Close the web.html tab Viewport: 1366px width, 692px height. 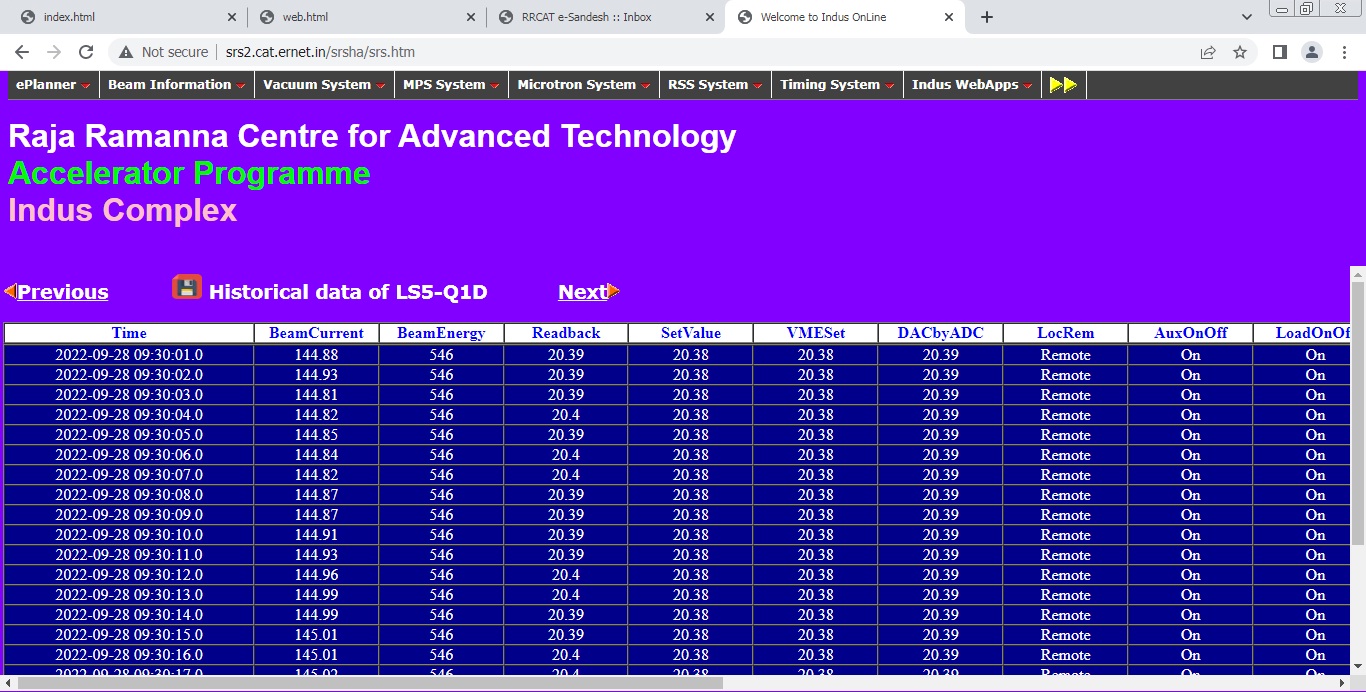coord(471,17)
